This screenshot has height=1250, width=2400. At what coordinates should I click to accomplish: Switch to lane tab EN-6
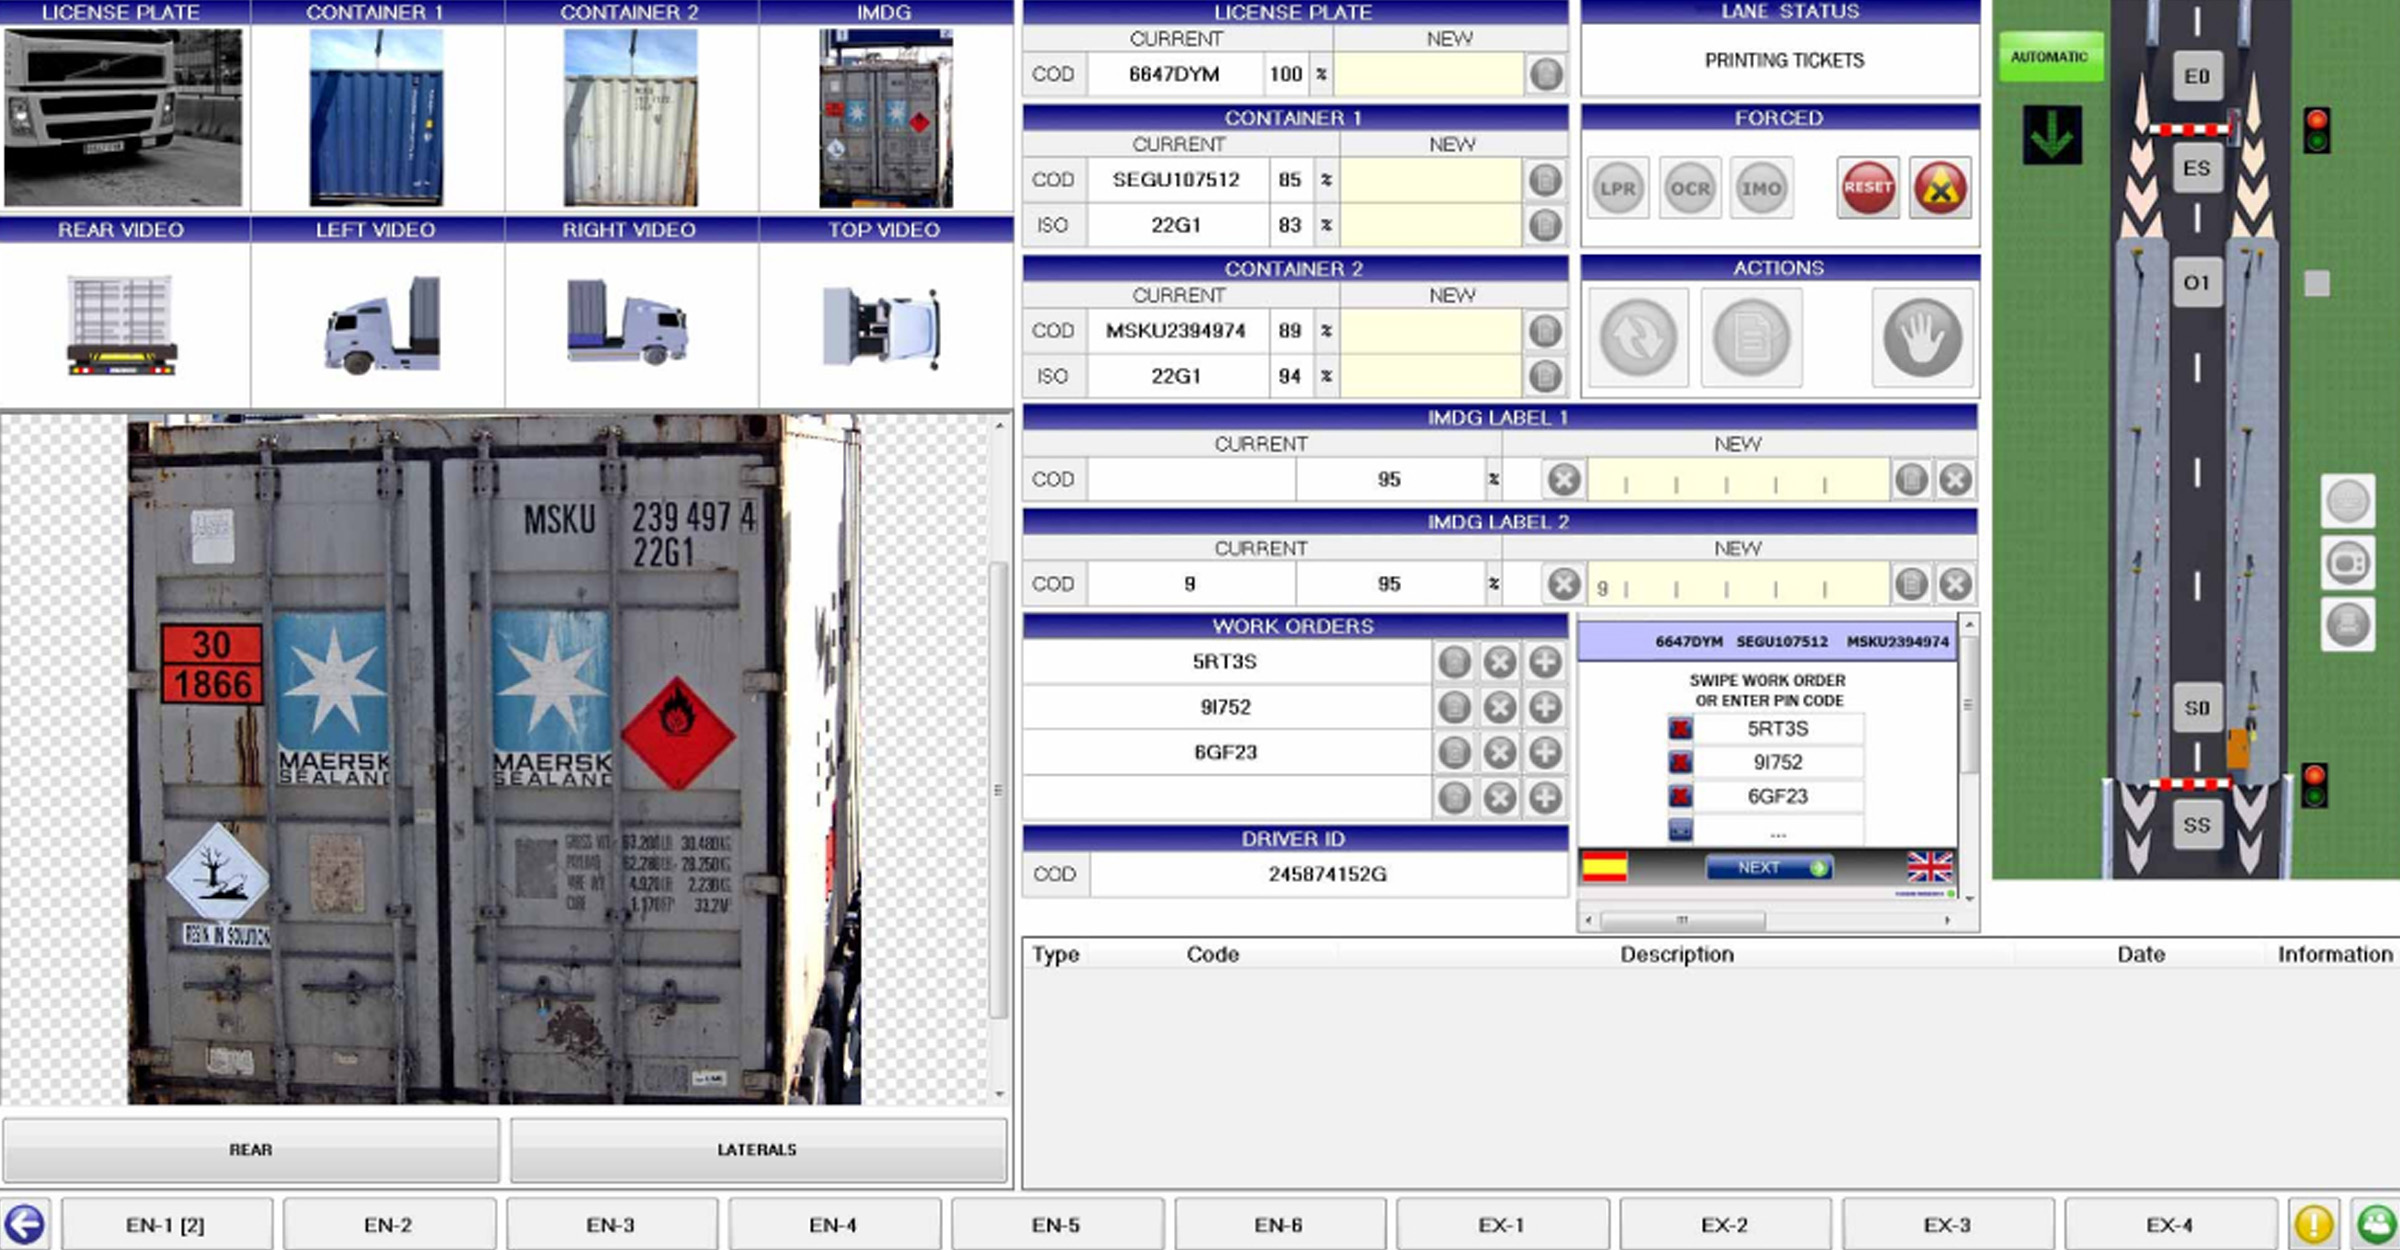(1278, 1225)
